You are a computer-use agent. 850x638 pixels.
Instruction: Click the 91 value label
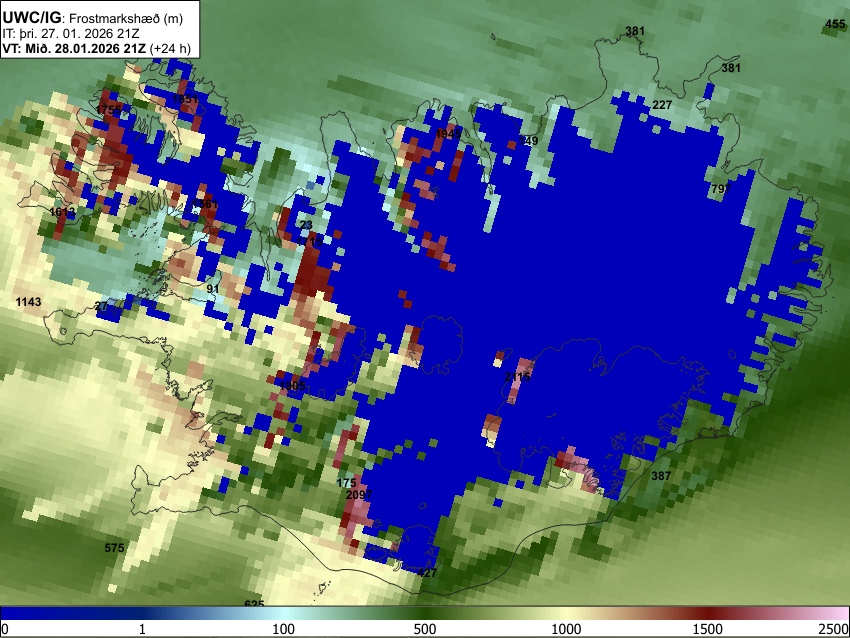(212, 288)
